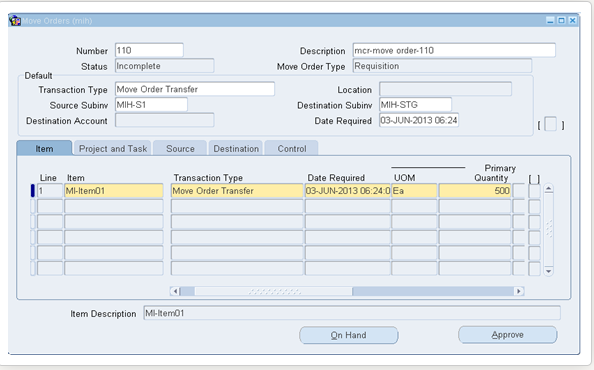Maximize the Move Orders window
Screen dimensions: 594x370
click(x=561, y=20)
